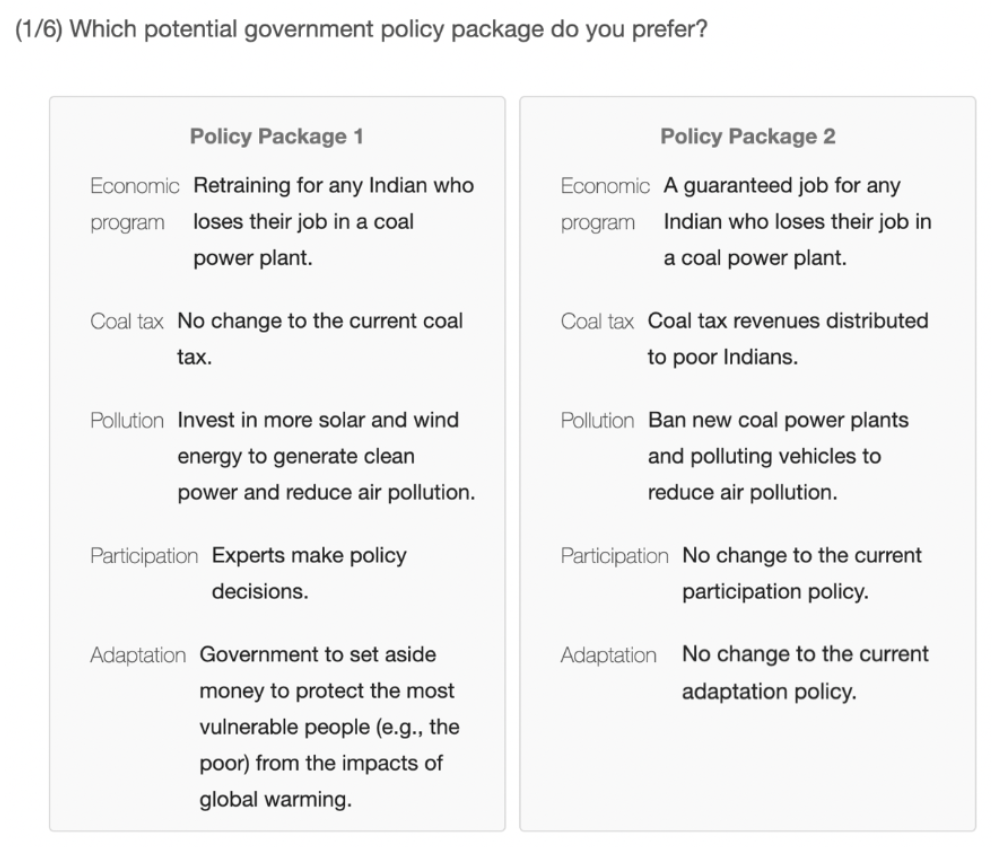Select the Policy Package 2 heading
The height and width of the screenshot is (848, 1002).
(747, 137)
